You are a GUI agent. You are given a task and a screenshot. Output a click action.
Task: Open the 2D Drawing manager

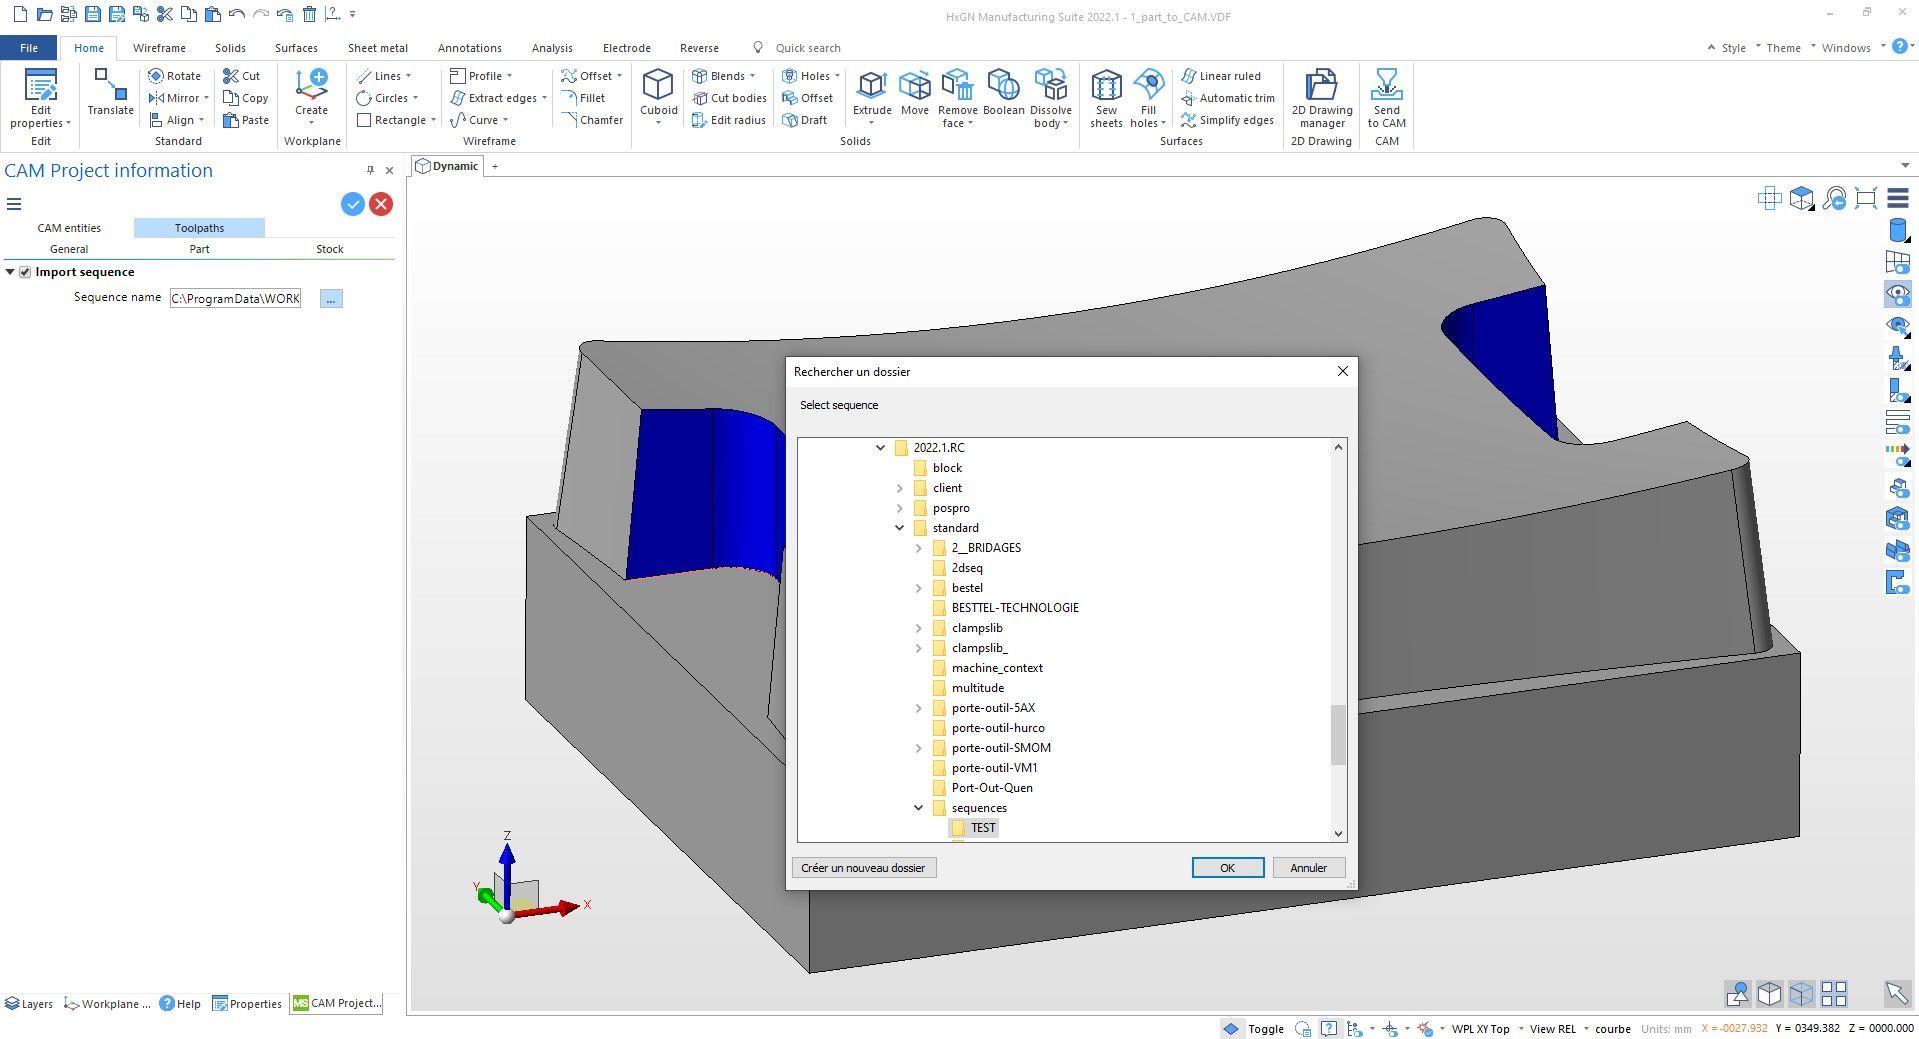tap(1321, 98)
